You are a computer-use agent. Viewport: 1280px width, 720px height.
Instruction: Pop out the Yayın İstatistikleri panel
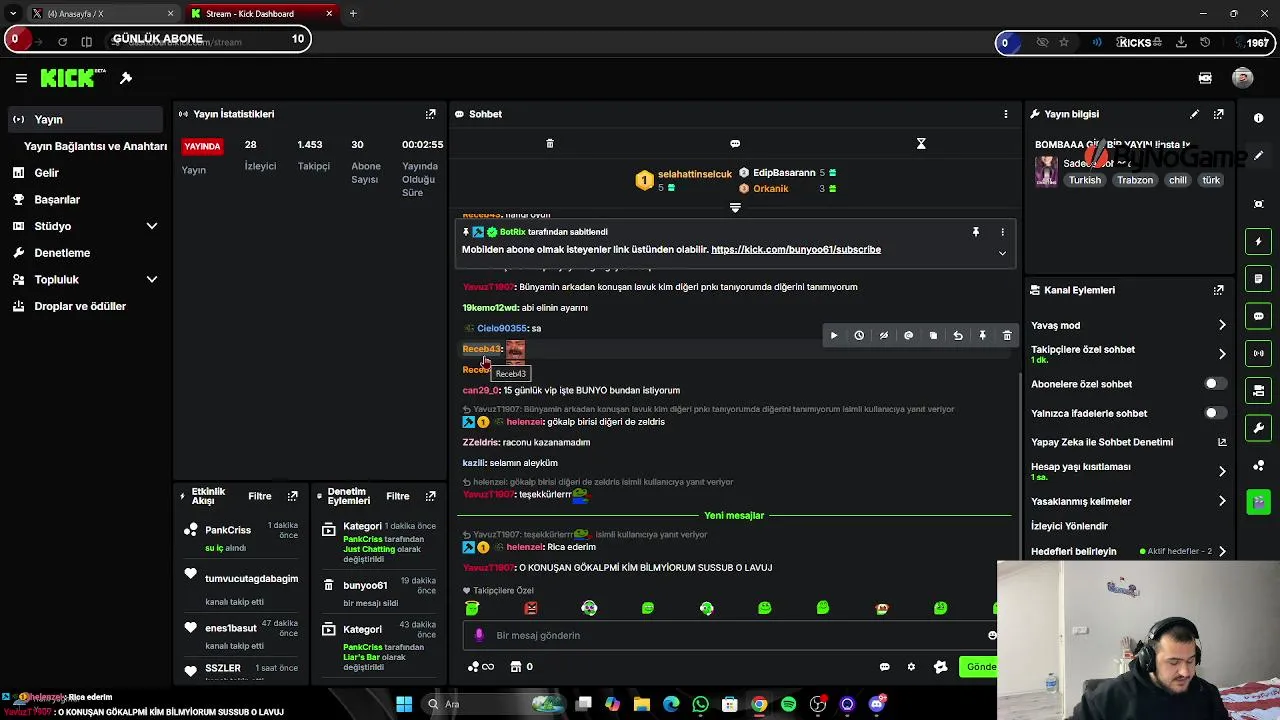431,114
